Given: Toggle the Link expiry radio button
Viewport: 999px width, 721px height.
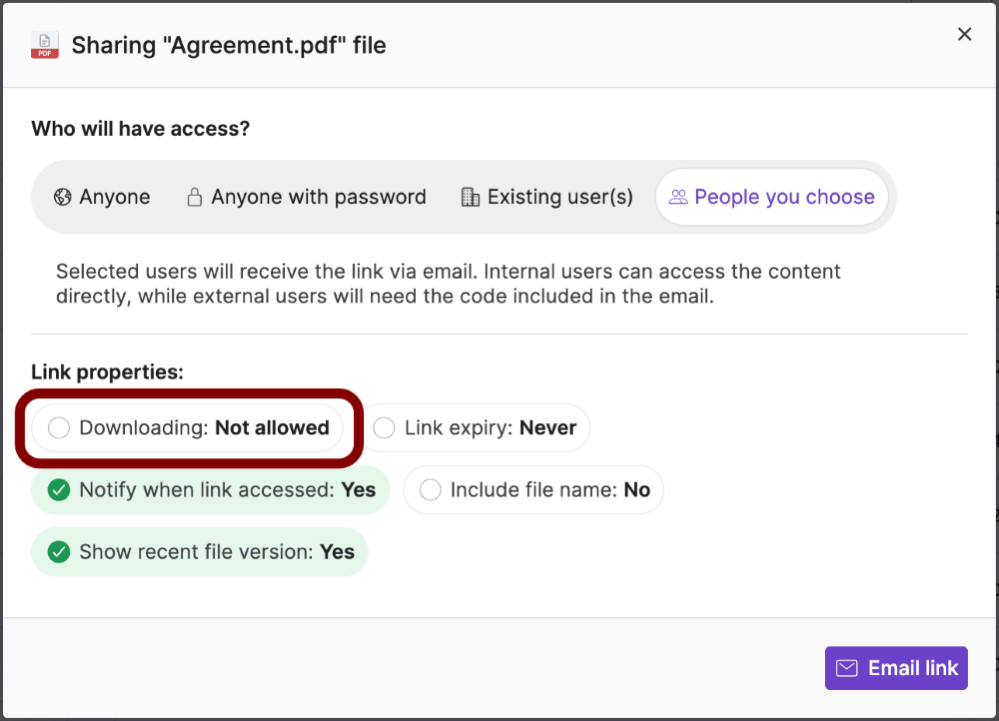Looking at the screenshot, I should pos(384,427).
